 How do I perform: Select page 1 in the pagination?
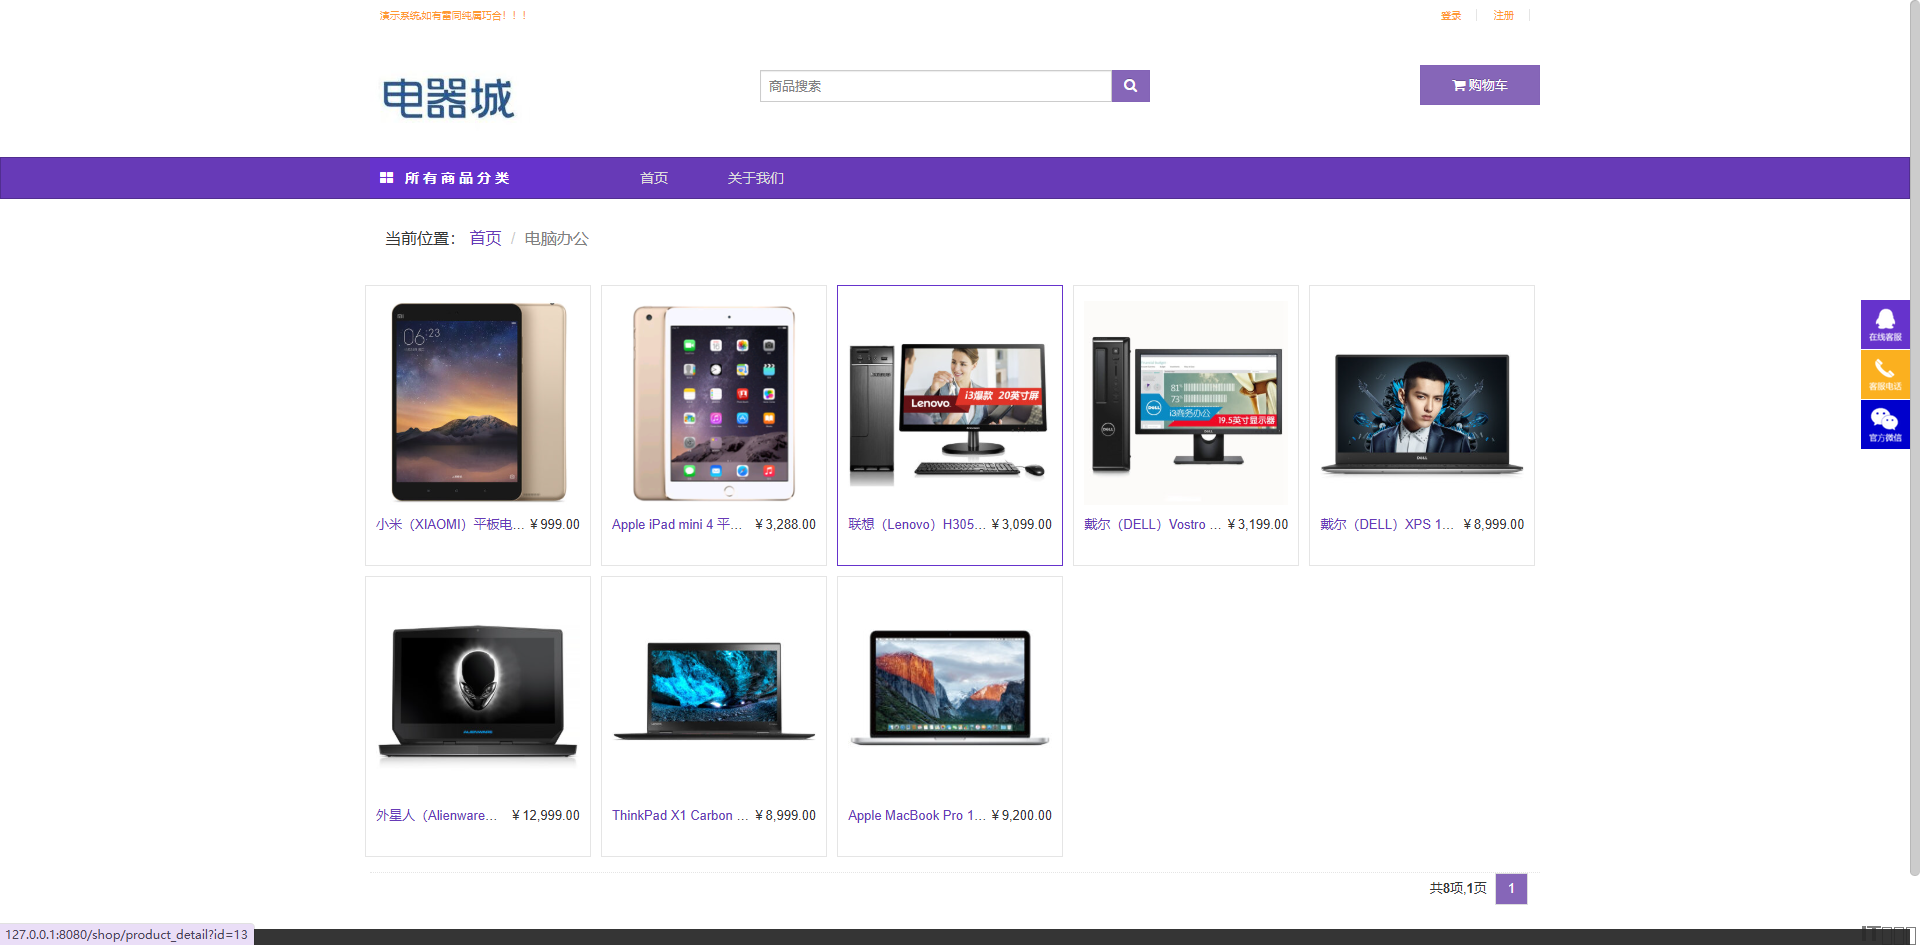[x=1511, y=888]
